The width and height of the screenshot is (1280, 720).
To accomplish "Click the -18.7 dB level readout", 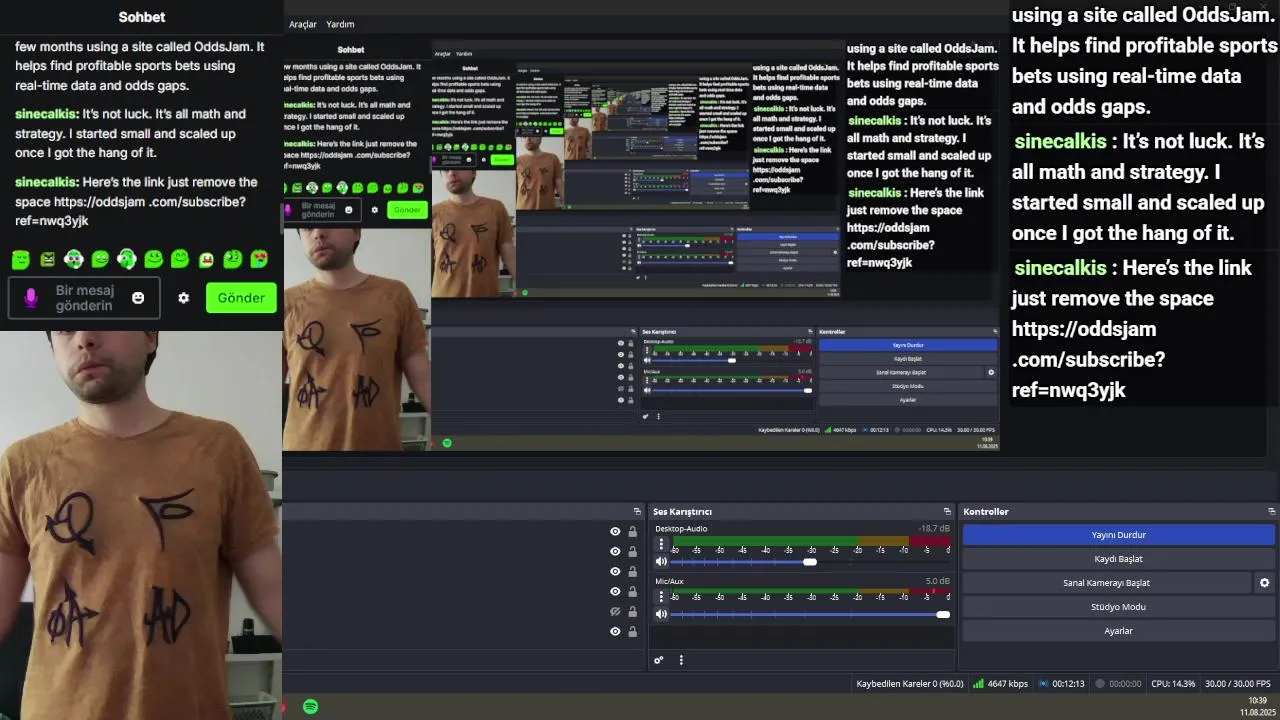I will [x=934, y=528].
